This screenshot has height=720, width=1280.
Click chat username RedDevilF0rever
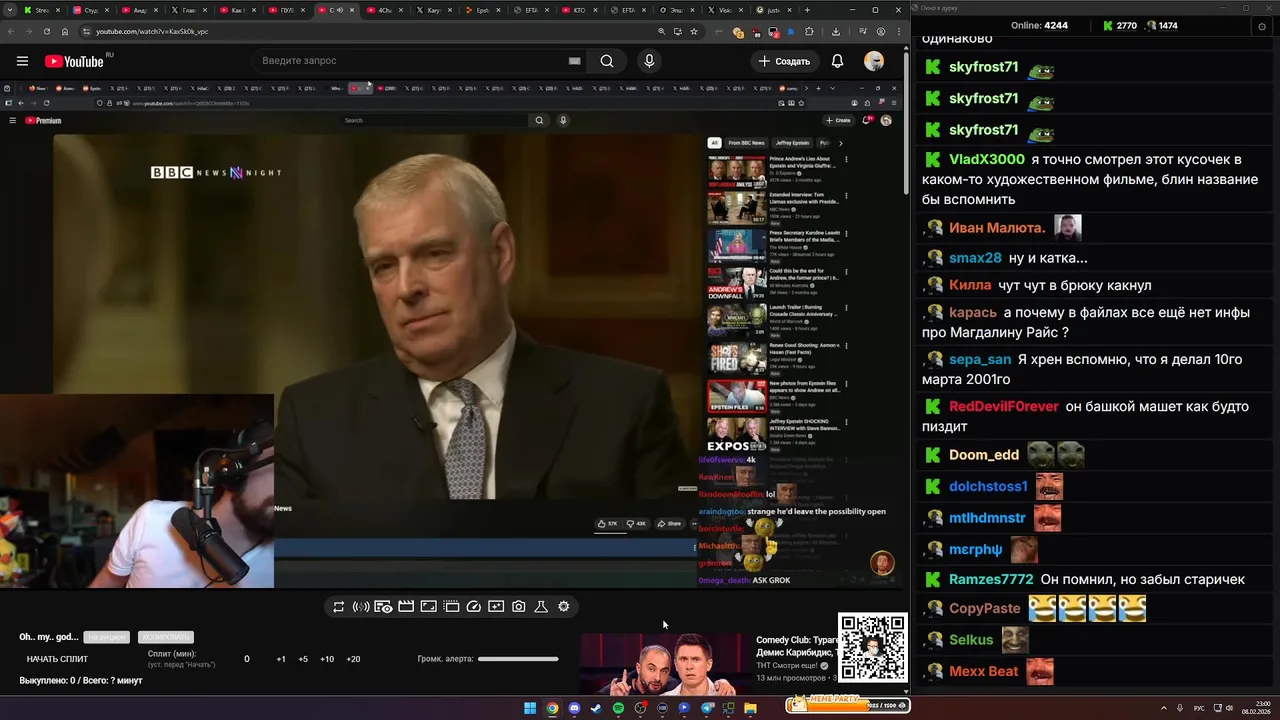(x=1004, y=406)
